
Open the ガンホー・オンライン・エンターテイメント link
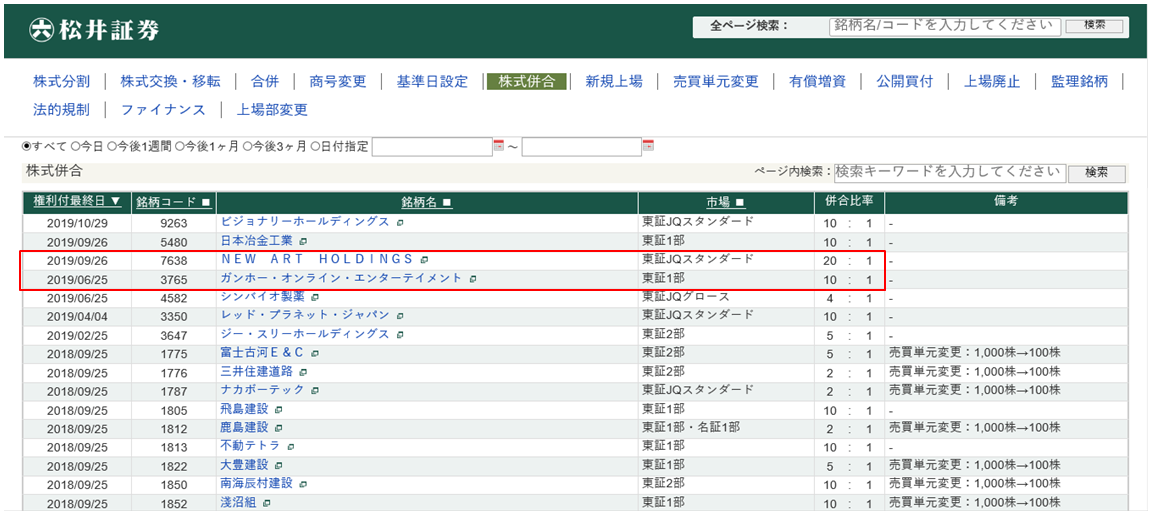click(x=341, y=278)
